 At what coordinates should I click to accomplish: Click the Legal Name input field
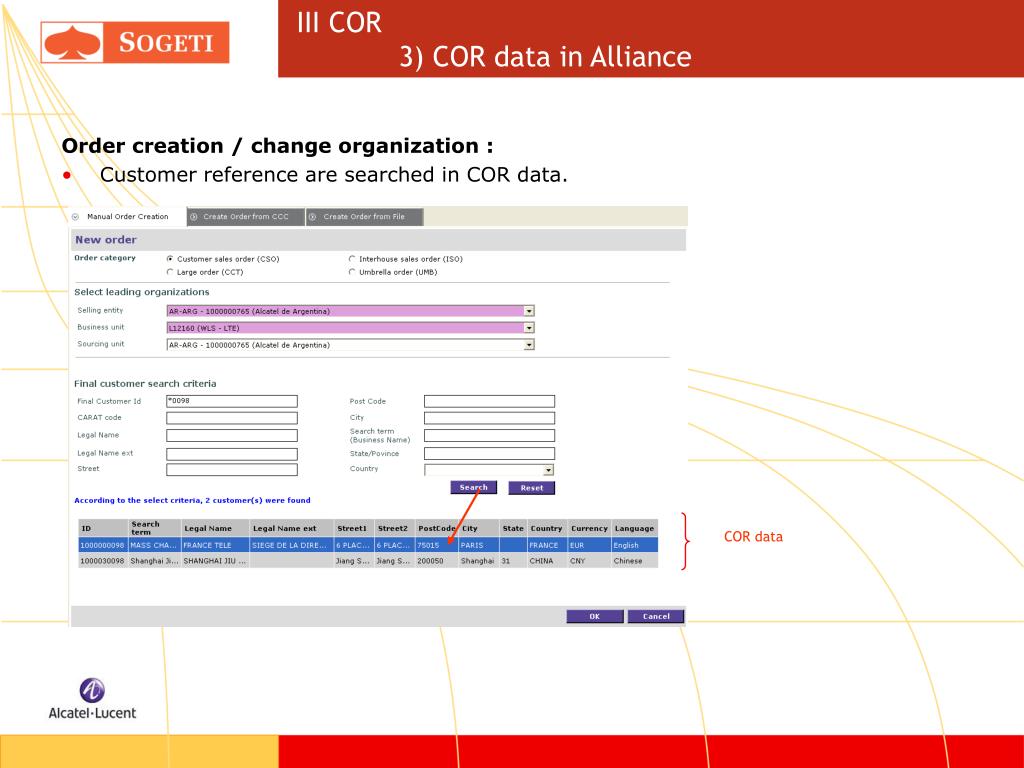click(232, 436)
